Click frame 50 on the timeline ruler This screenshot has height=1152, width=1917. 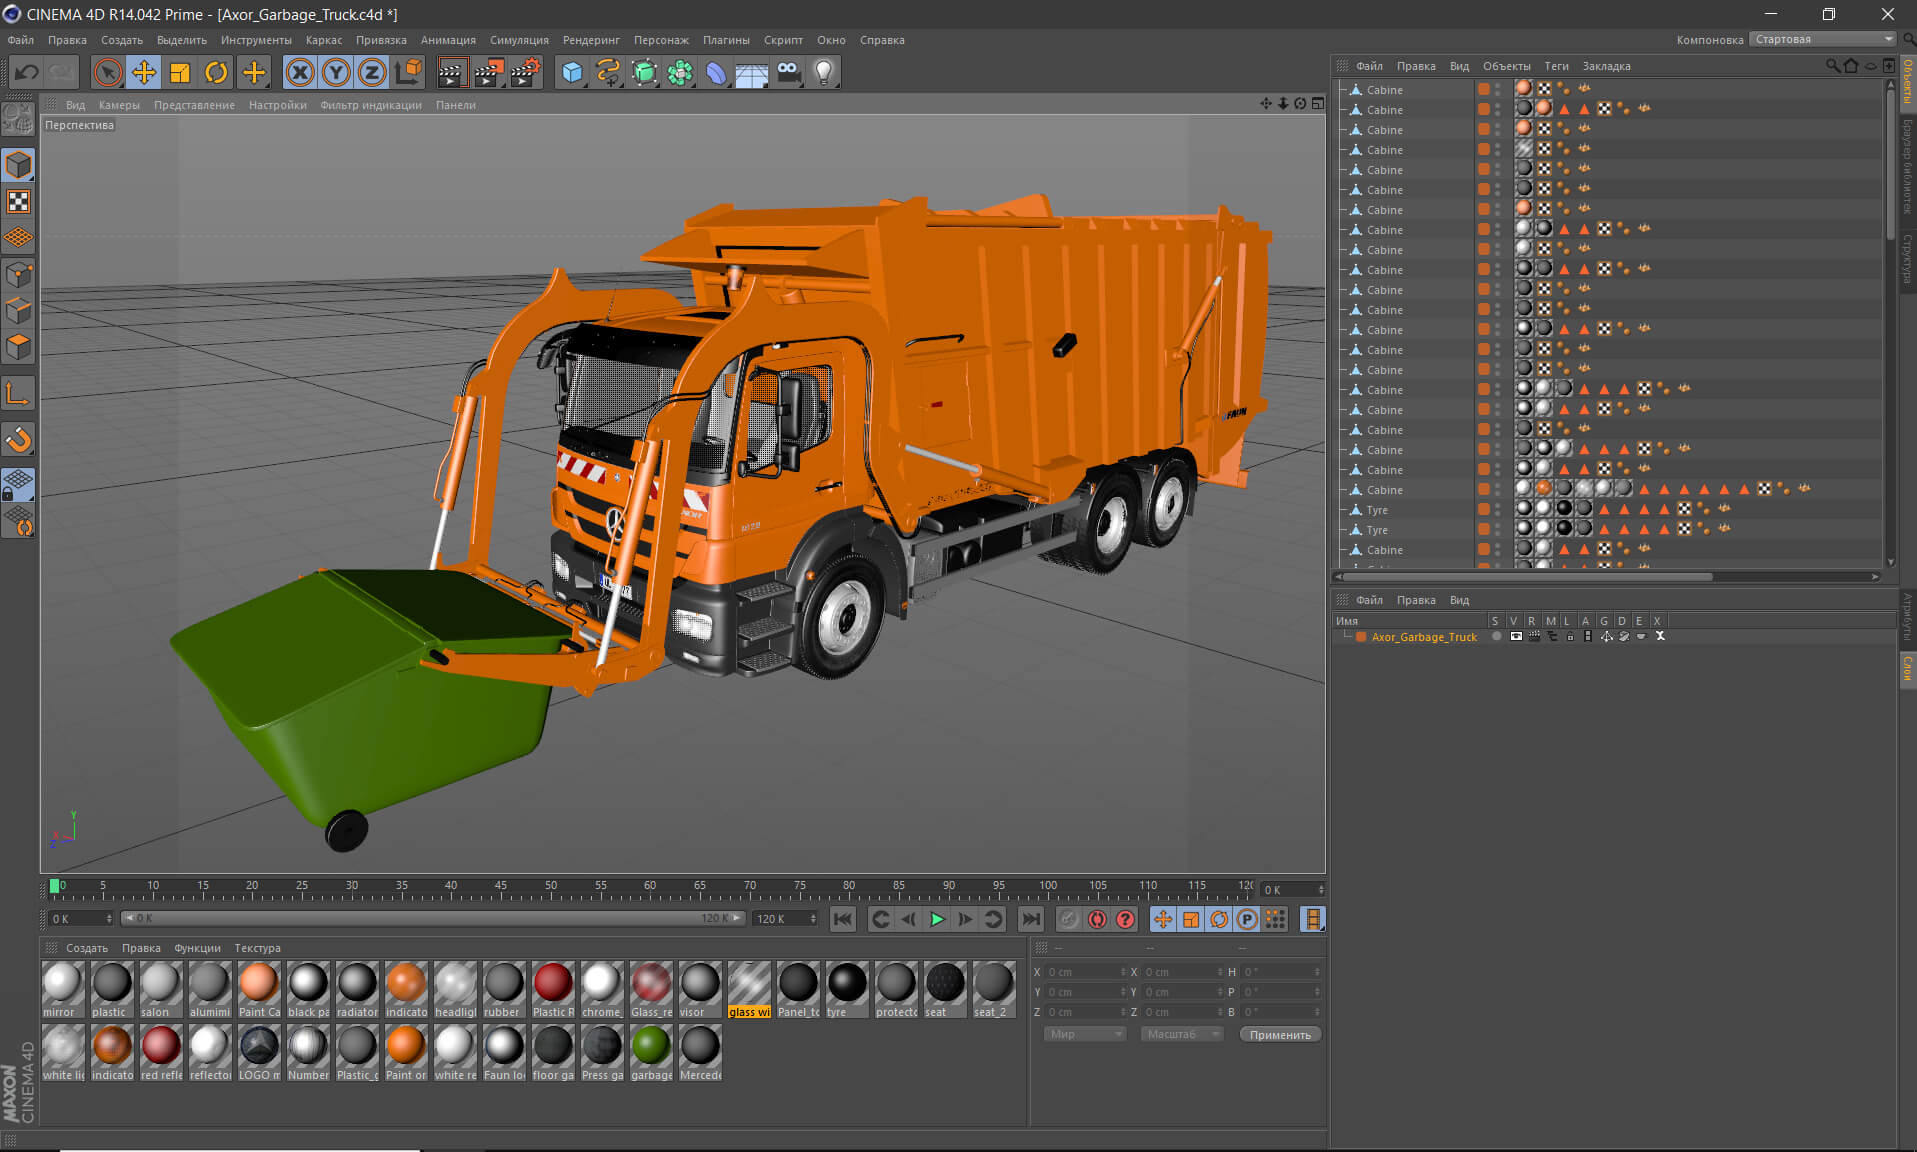[551, 886]
